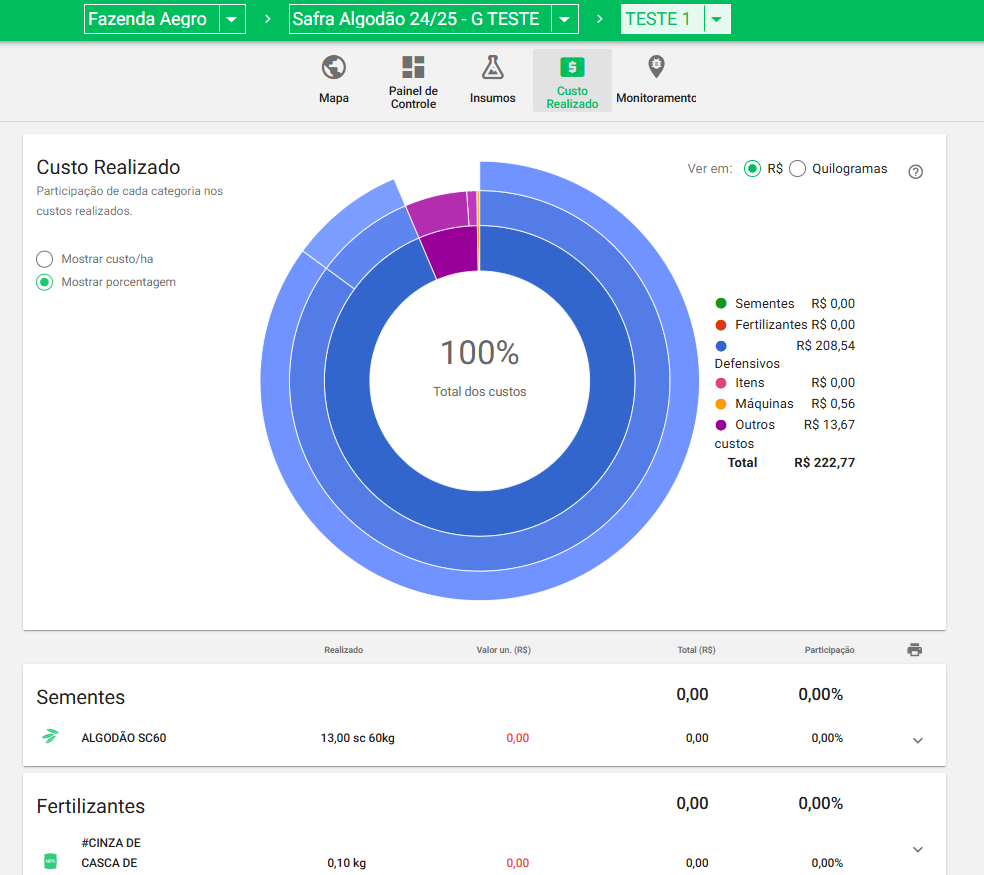The image size is (984, 875).
Task: Click the help question mark icon
Action: tap(915, 171)
